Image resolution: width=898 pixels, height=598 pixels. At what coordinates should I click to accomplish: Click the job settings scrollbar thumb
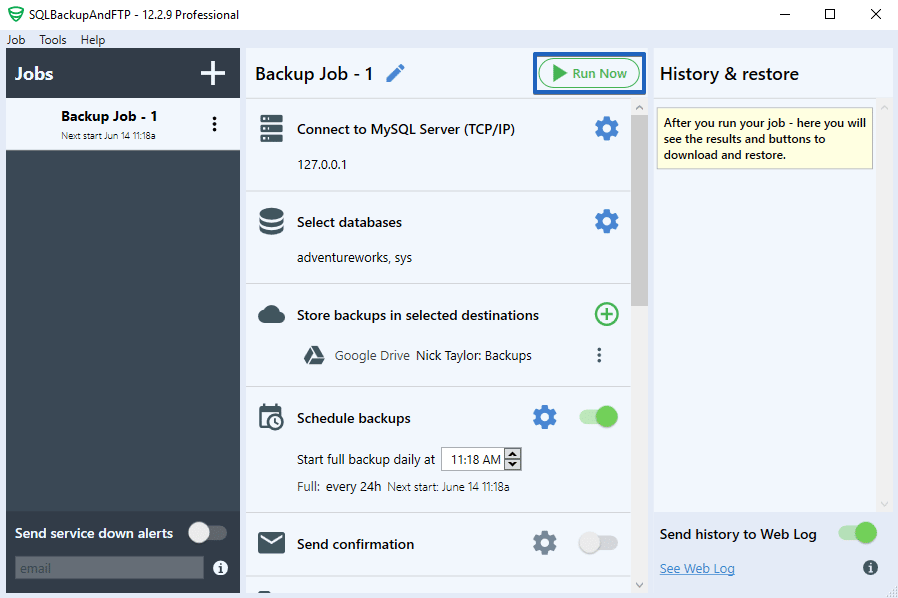[x=639, y=210]
